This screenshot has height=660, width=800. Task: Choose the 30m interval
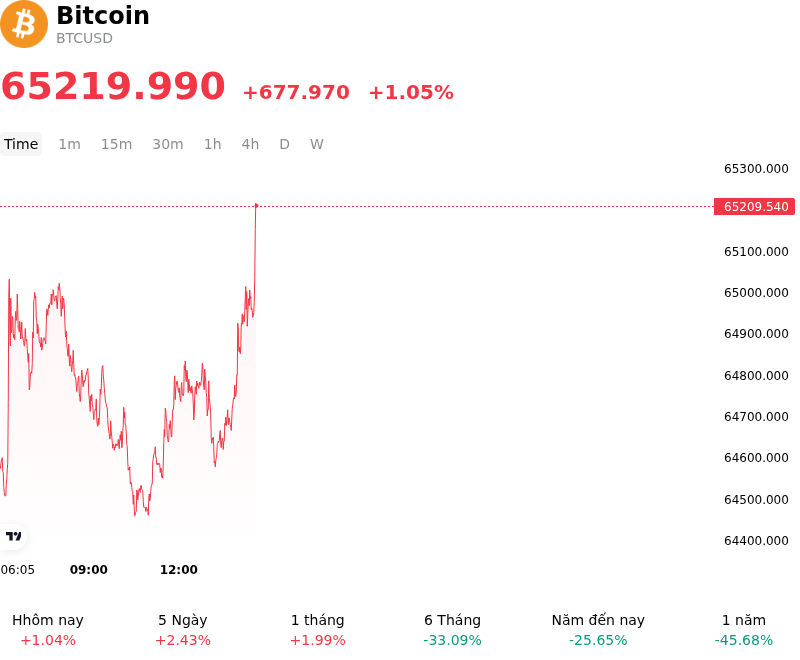click(168, 144)
